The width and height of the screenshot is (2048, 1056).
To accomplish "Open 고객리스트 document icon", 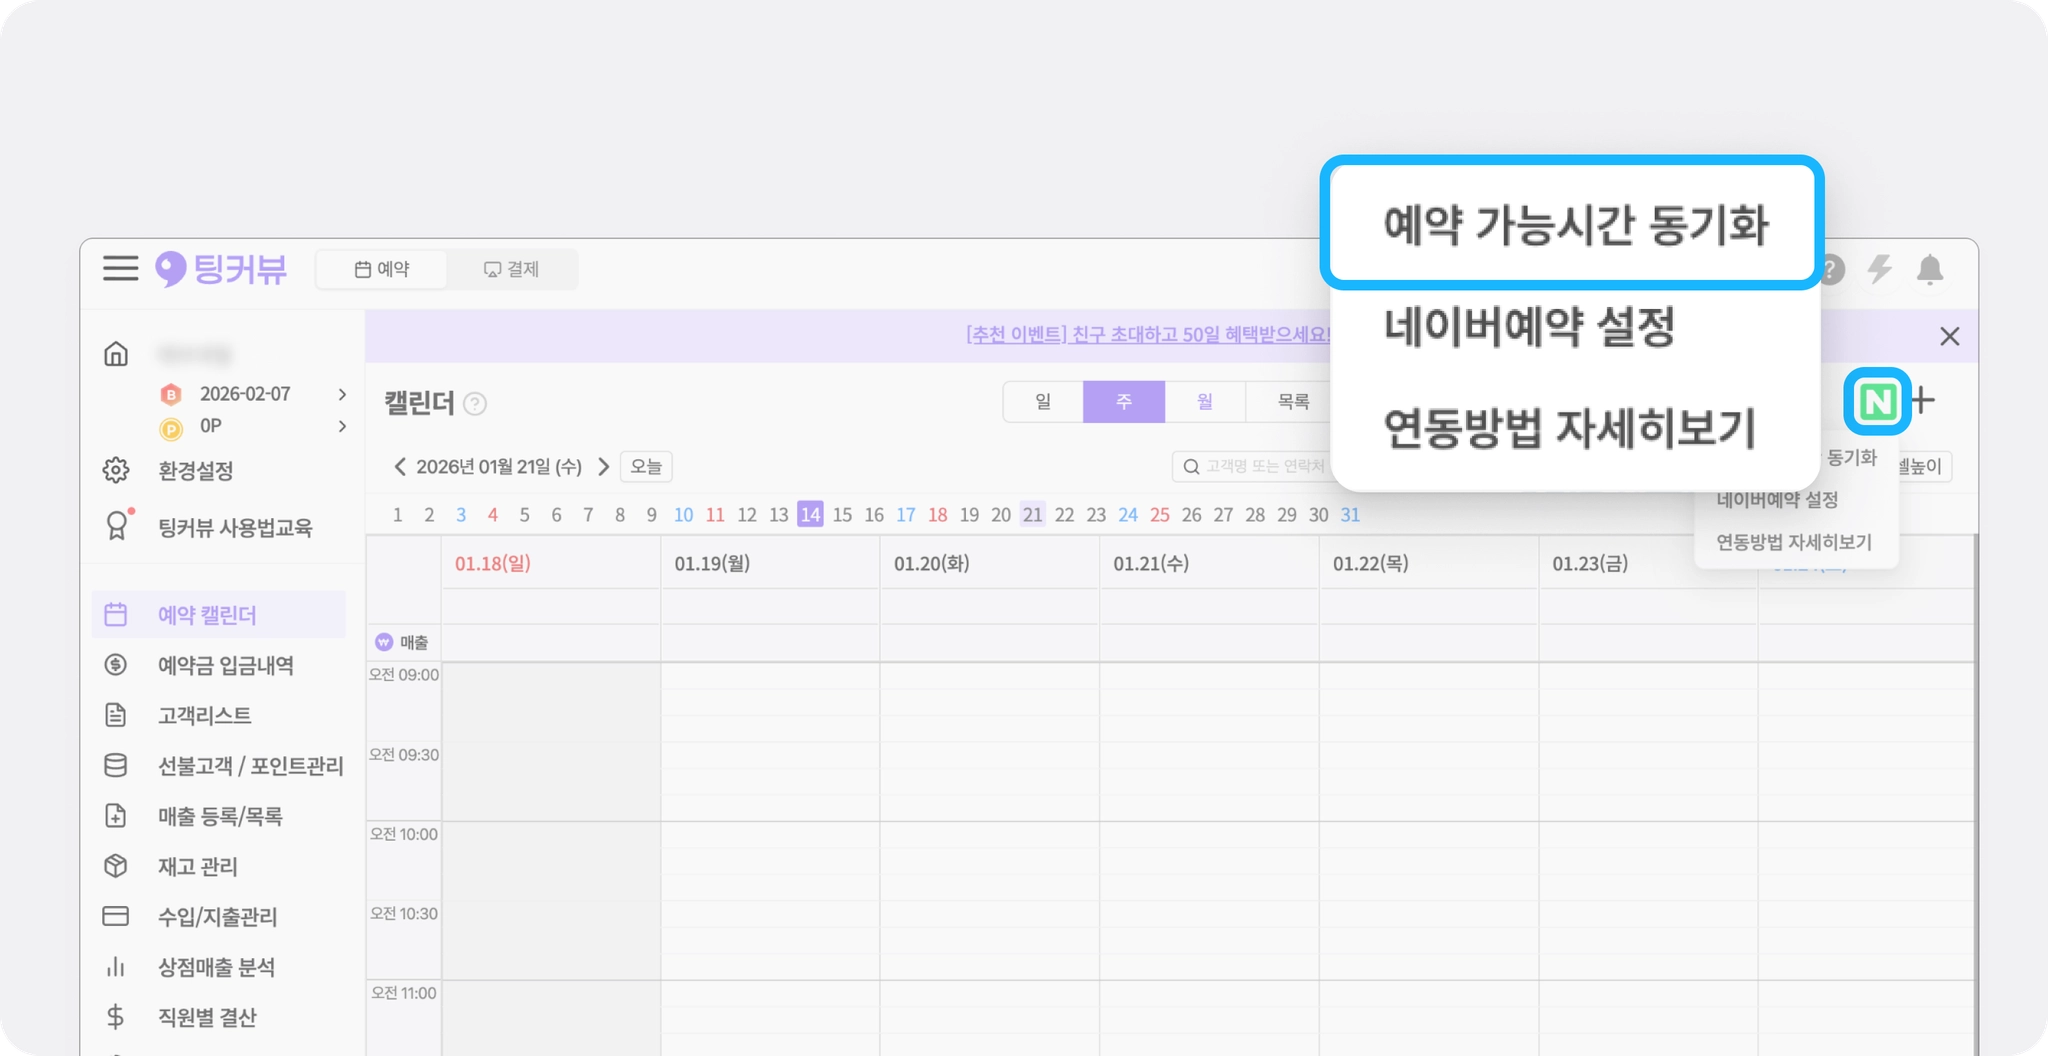I will coord(116,715).
